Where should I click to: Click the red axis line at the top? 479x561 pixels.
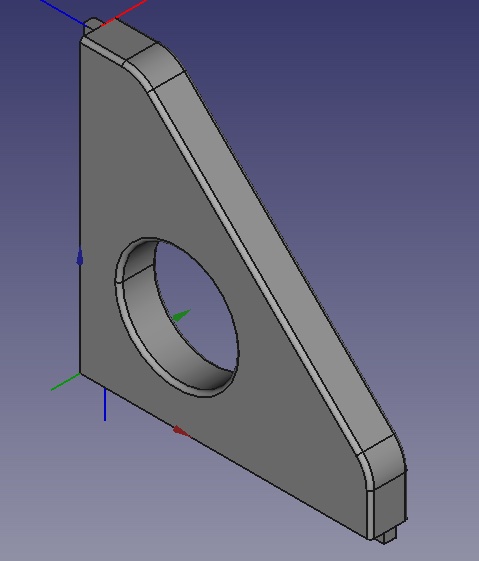pos(125,13)
